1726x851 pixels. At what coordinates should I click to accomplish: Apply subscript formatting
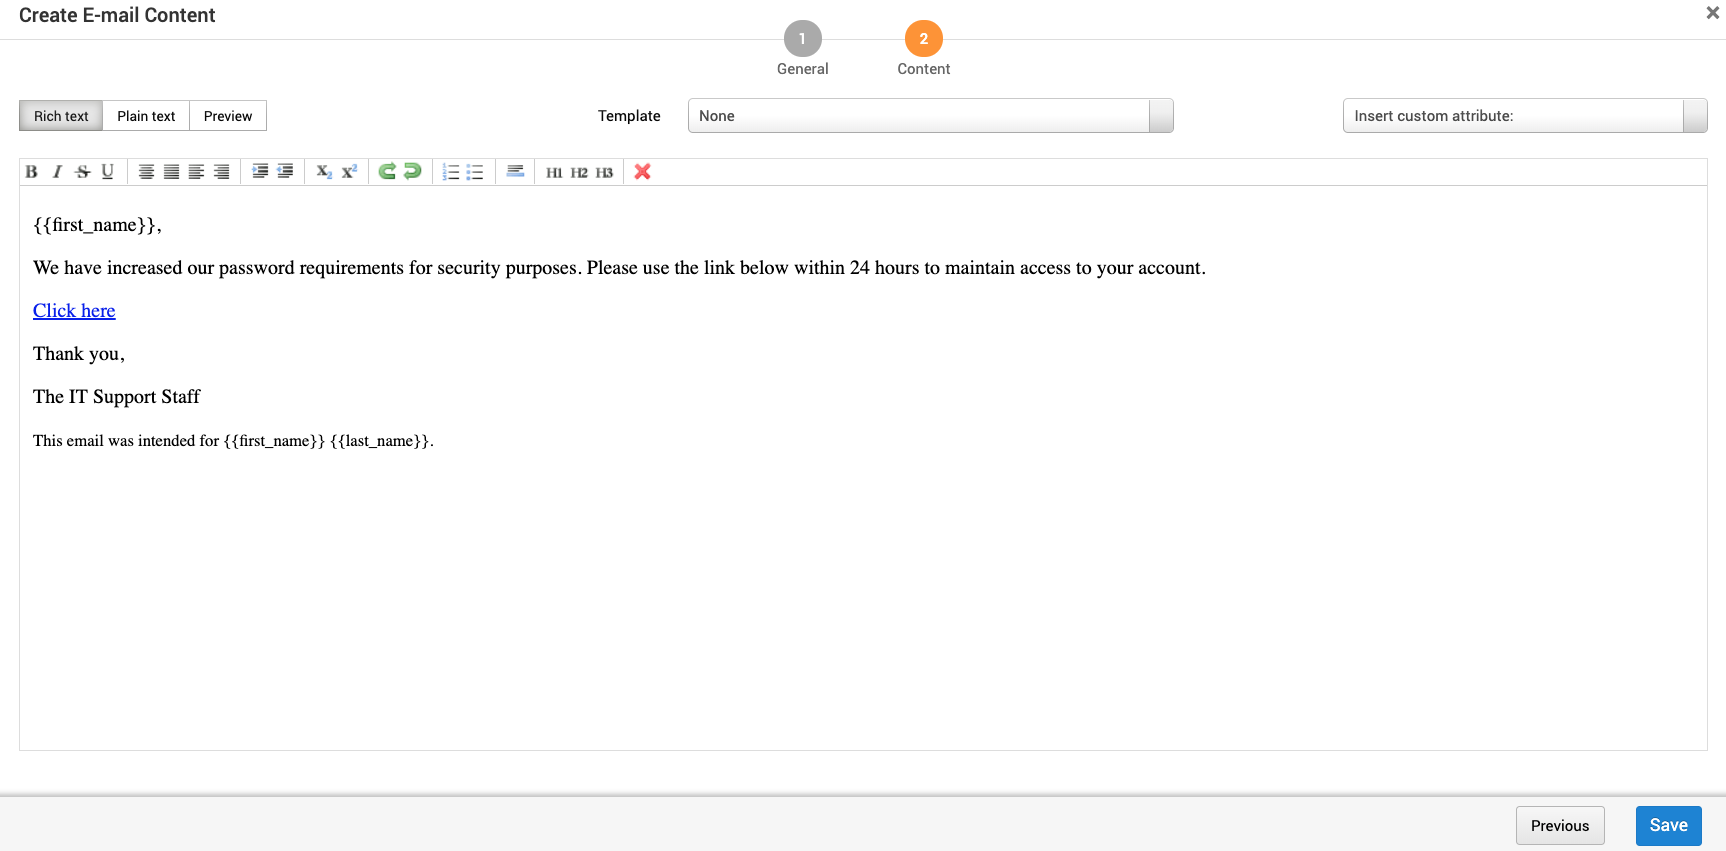324,172
